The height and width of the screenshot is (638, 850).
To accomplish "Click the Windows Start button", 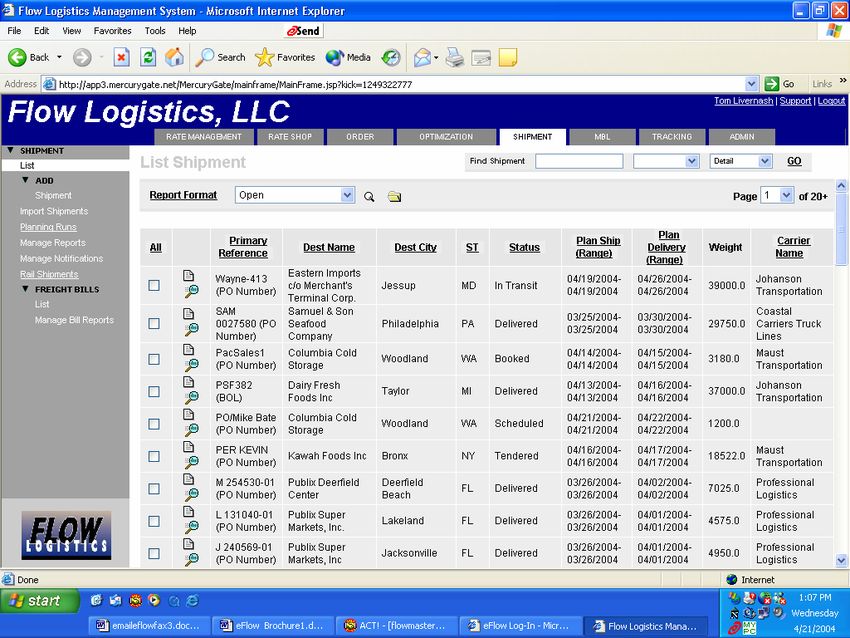I will tap(40, 601).
